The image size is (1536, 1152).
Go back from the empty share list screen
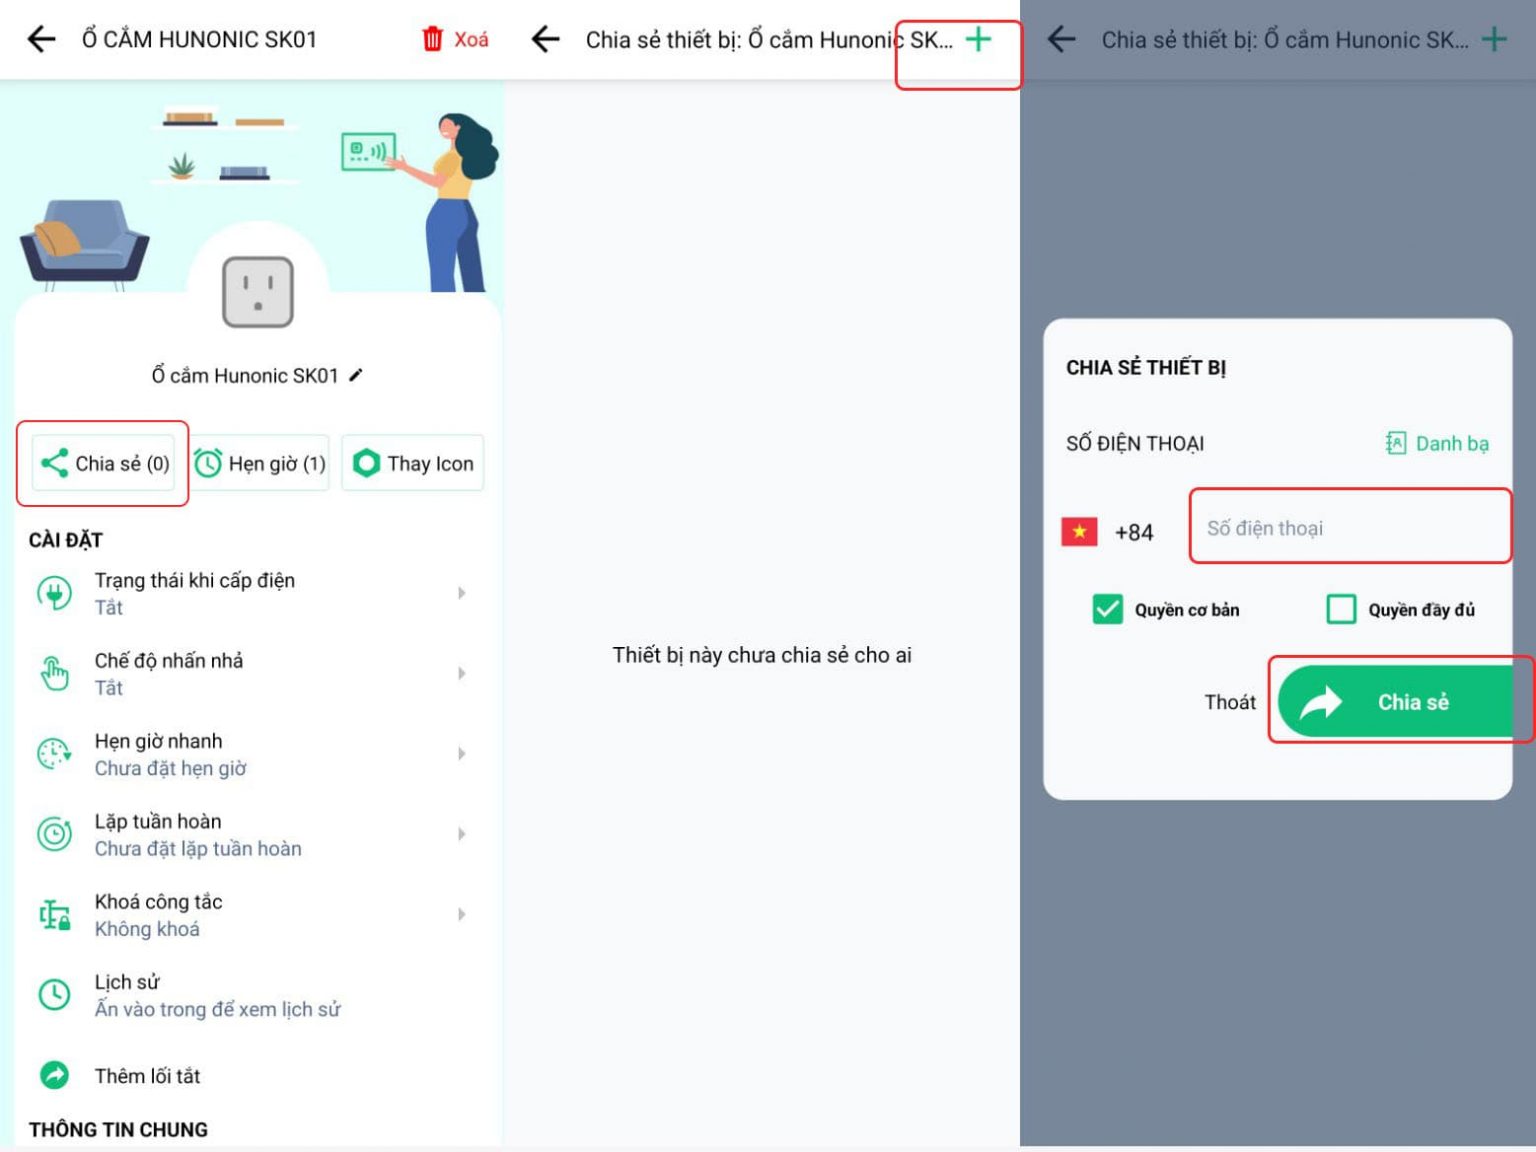pyautogui.click(x=546, y=40)
